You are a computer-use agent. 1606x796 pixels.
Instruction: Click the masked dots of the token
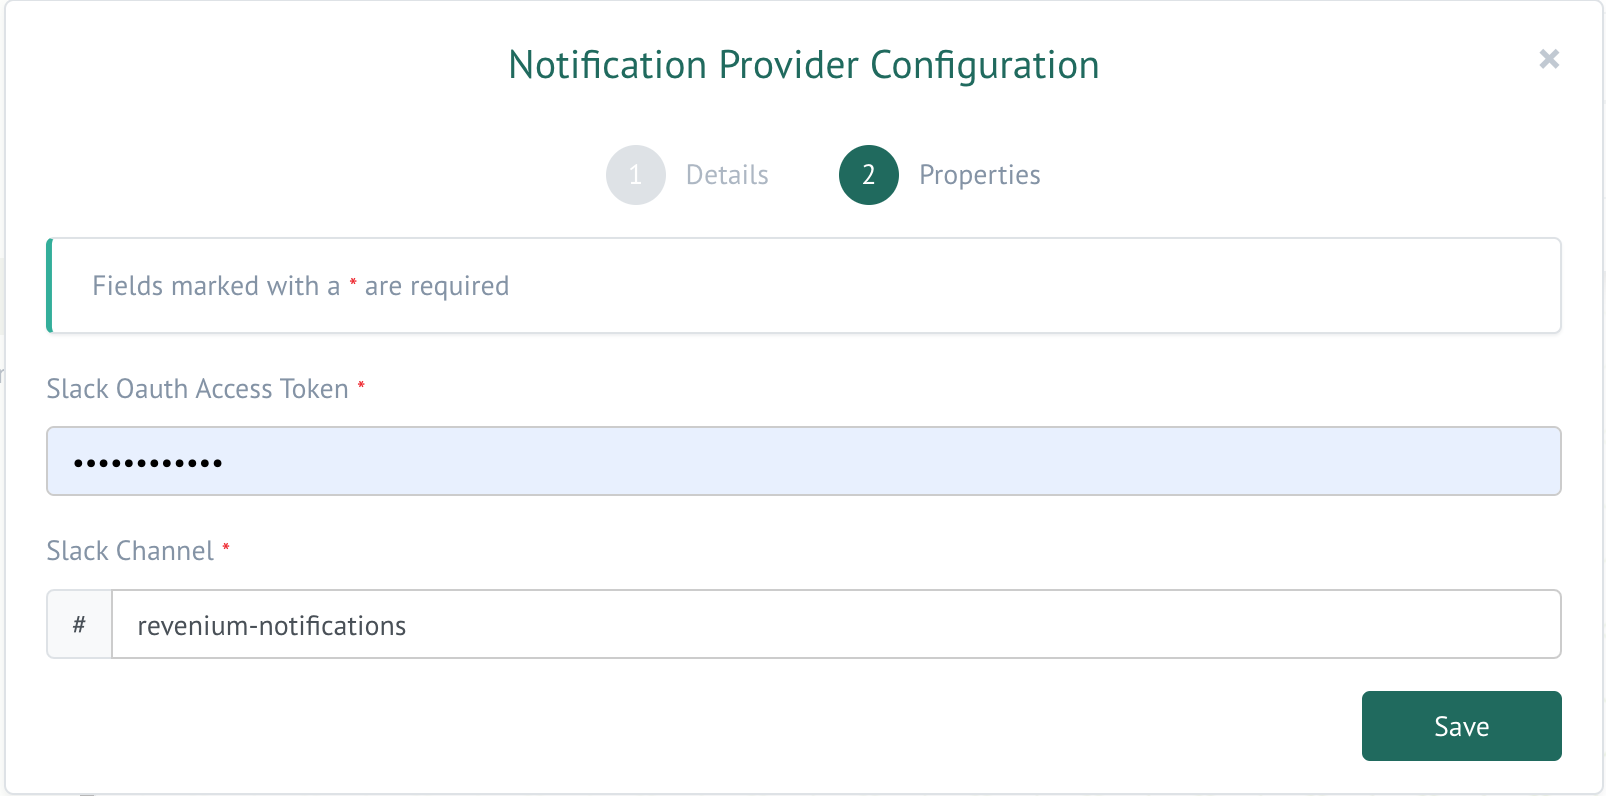(x=148, y=463)
